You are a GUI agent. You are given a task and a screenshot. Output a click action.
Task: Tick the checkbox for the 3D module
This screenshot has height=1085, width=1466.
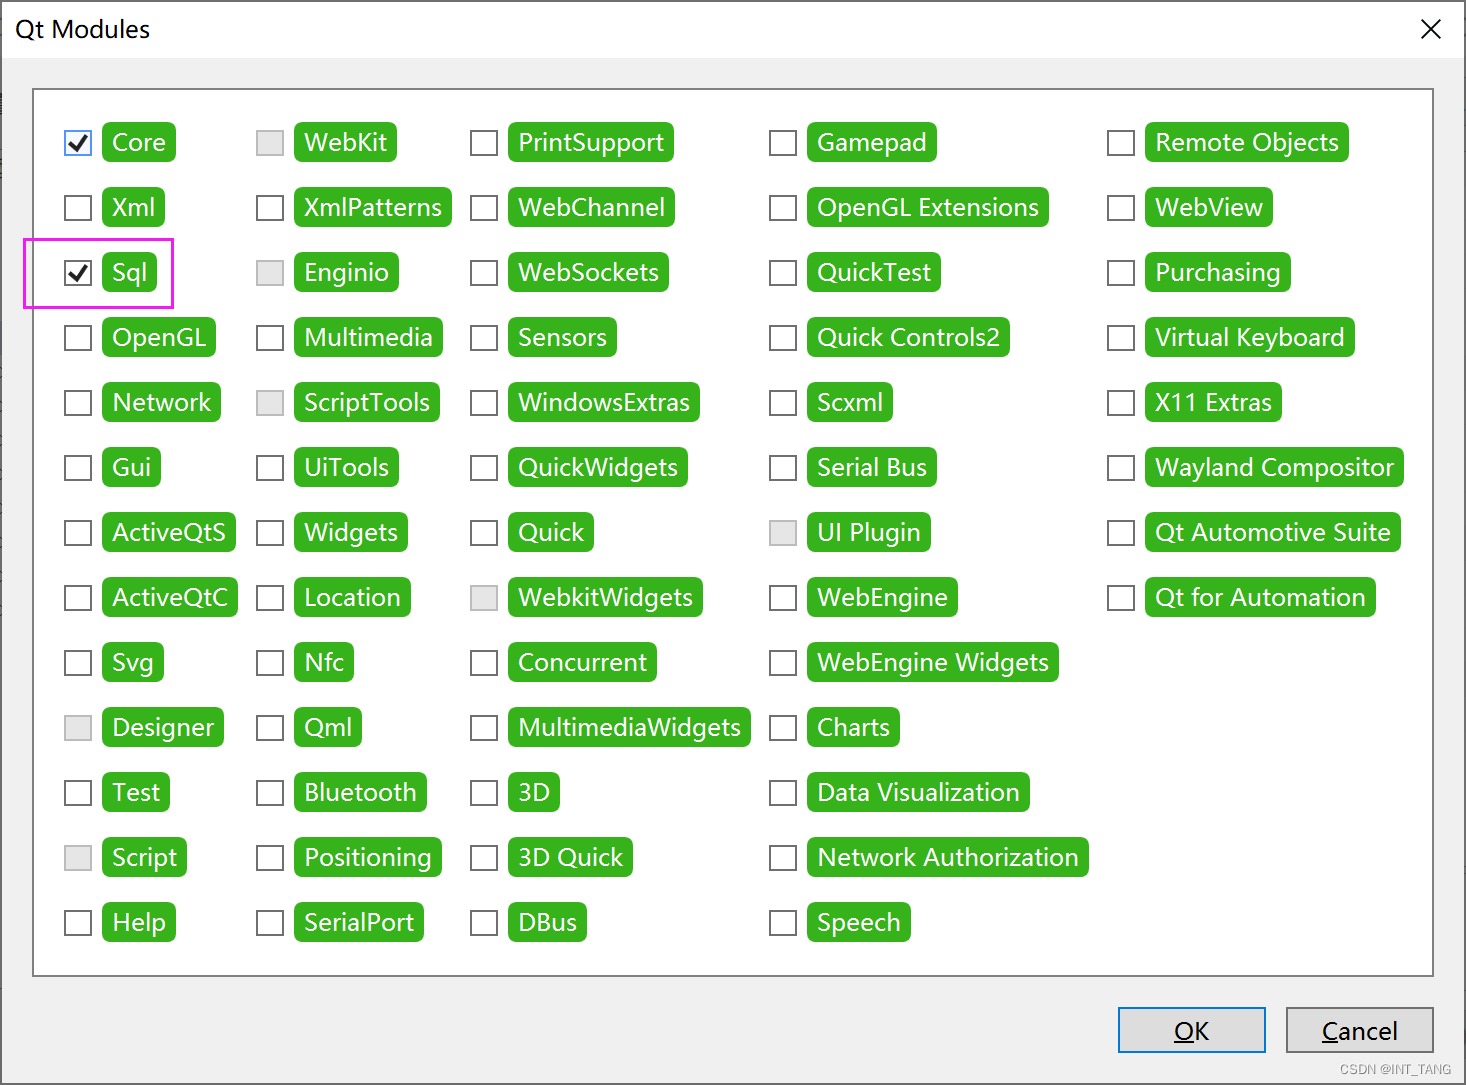tap(484, 793)
